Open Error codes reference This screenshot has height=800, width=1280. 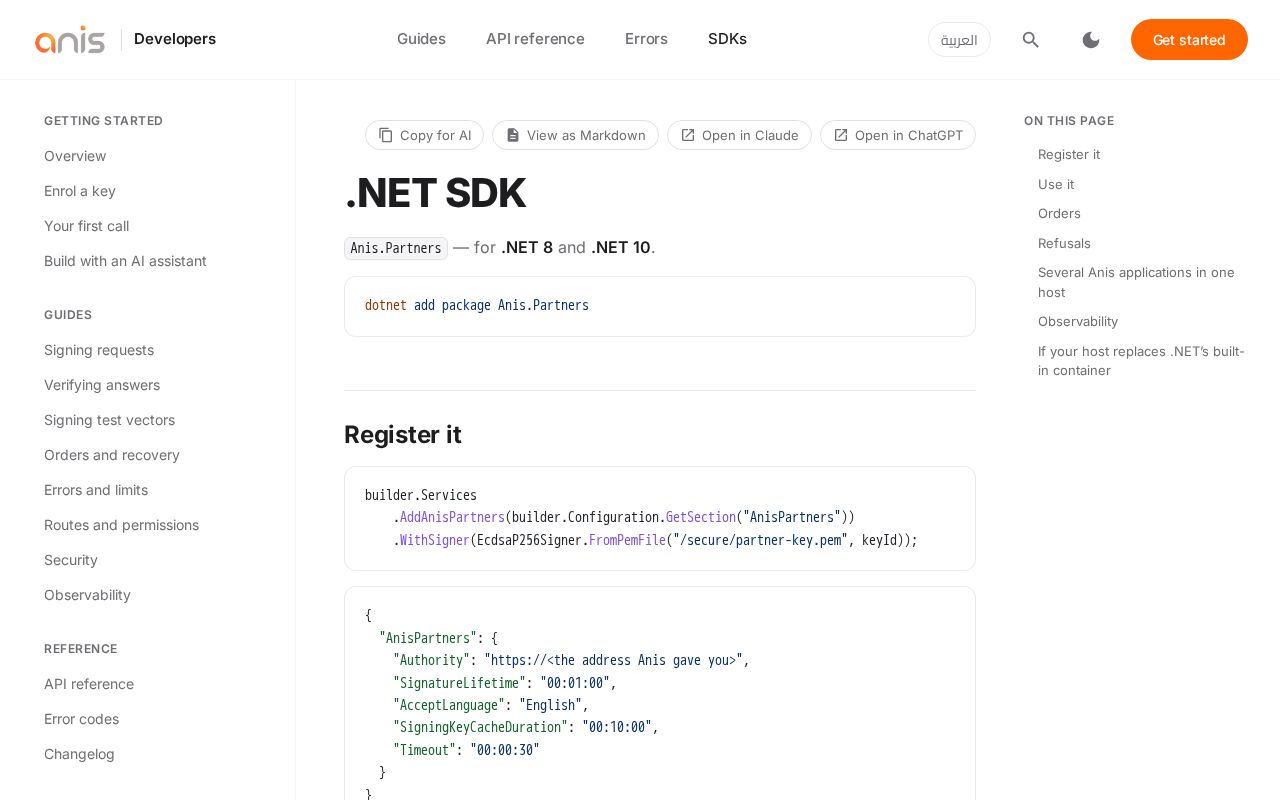(81, 719)
